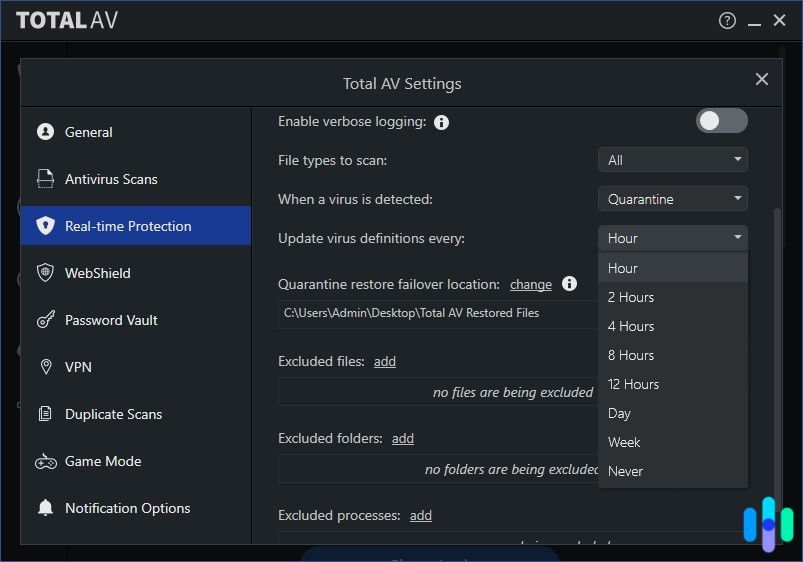Open the help question mark icon
803x562 pixels.
tap(727, 20)
